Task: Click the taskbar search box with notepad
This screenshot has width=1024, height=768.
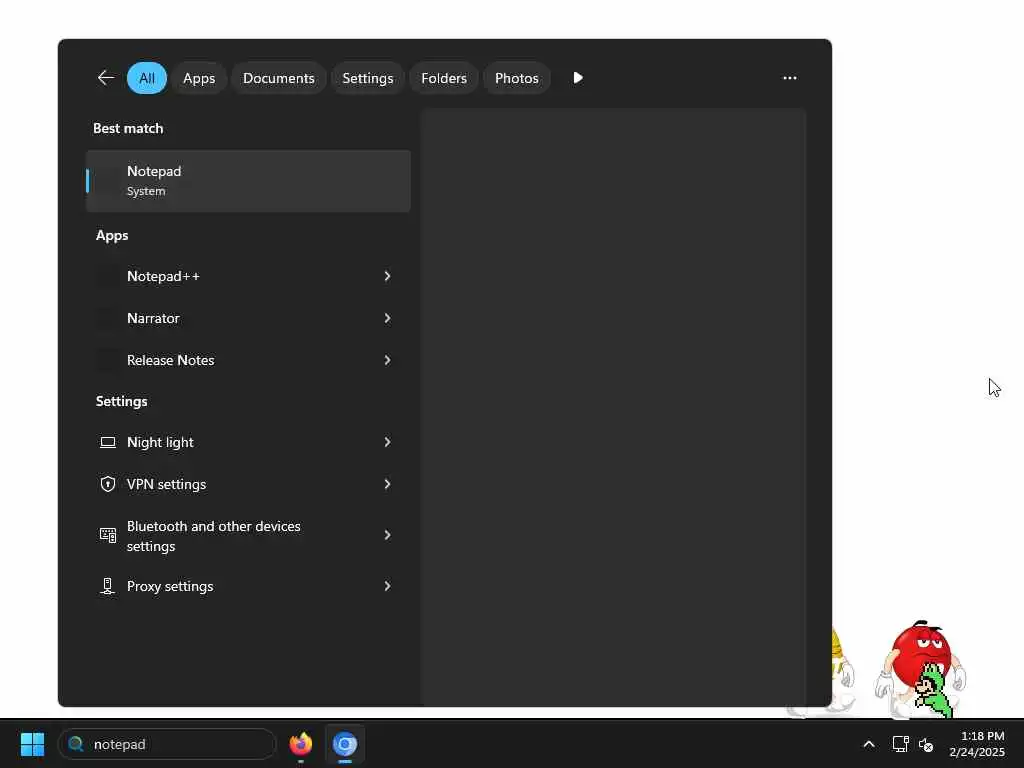Action: [167, 744]
